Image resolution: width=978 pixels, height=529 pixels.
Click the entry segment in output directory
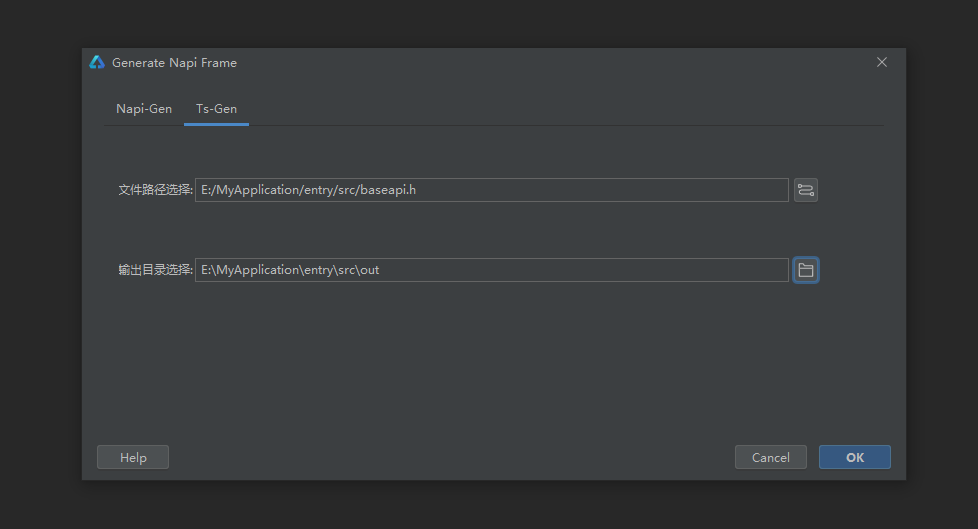click(317, 270)
